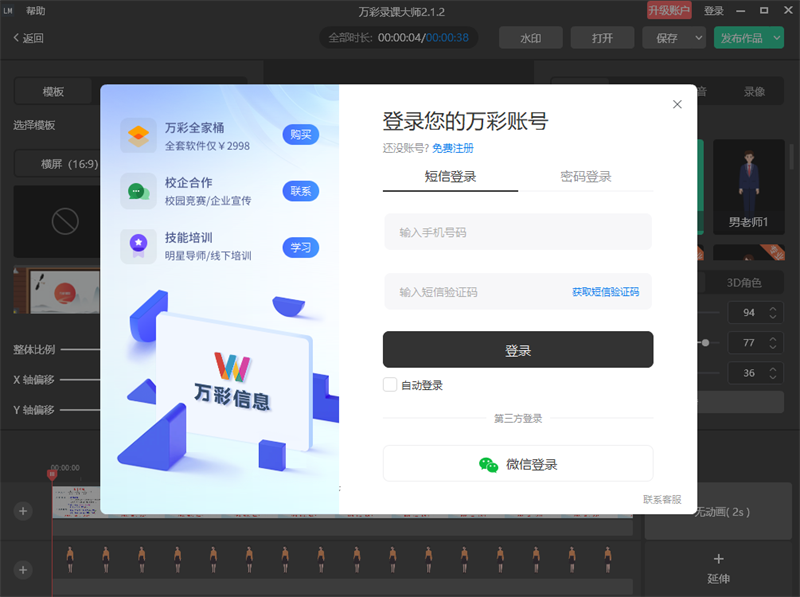Screen dimensions: 800x597
Task: Click the 联系 button for 校企合作
Action: tap(301, 191)
